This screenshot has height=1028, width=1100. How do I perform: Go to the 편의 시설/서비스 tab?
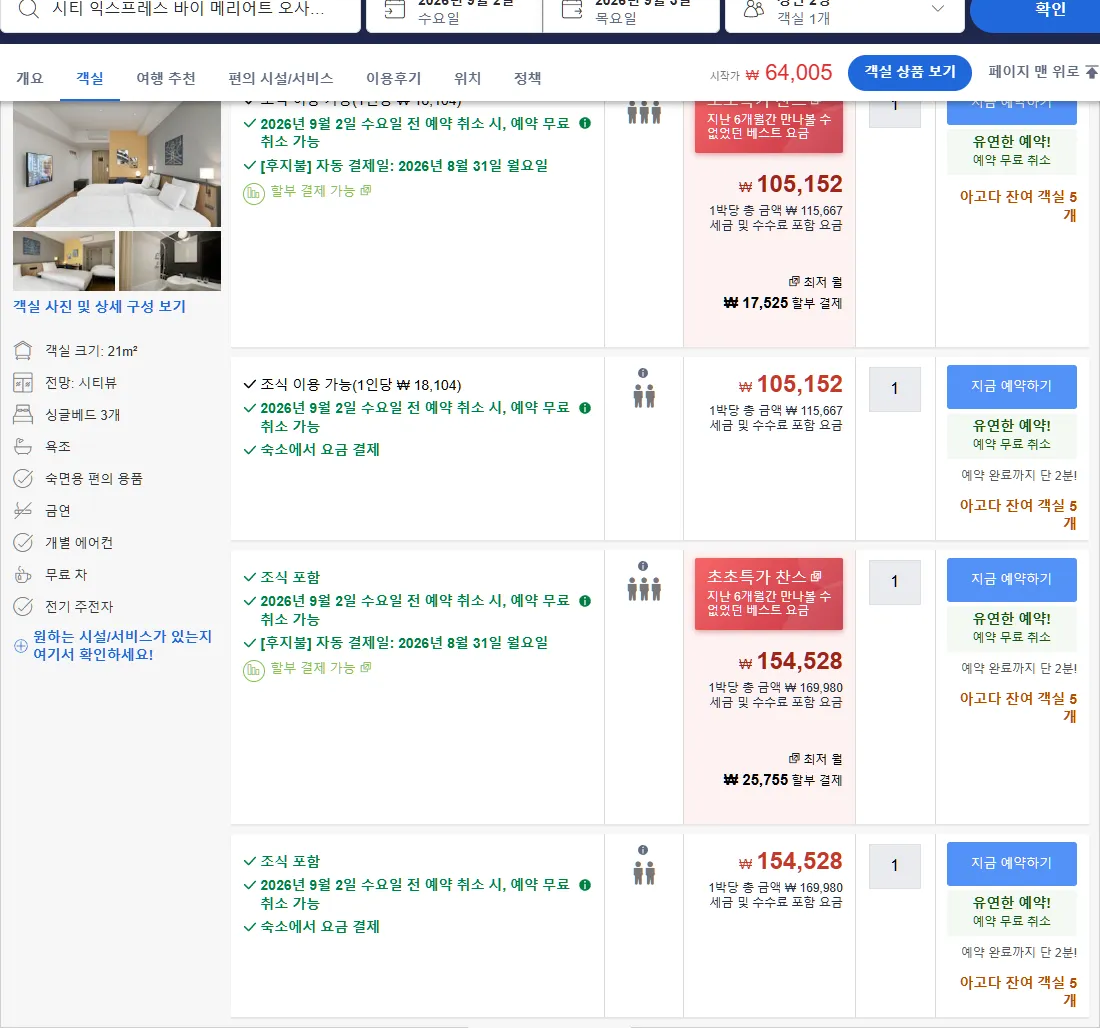(x=281, y=78)
